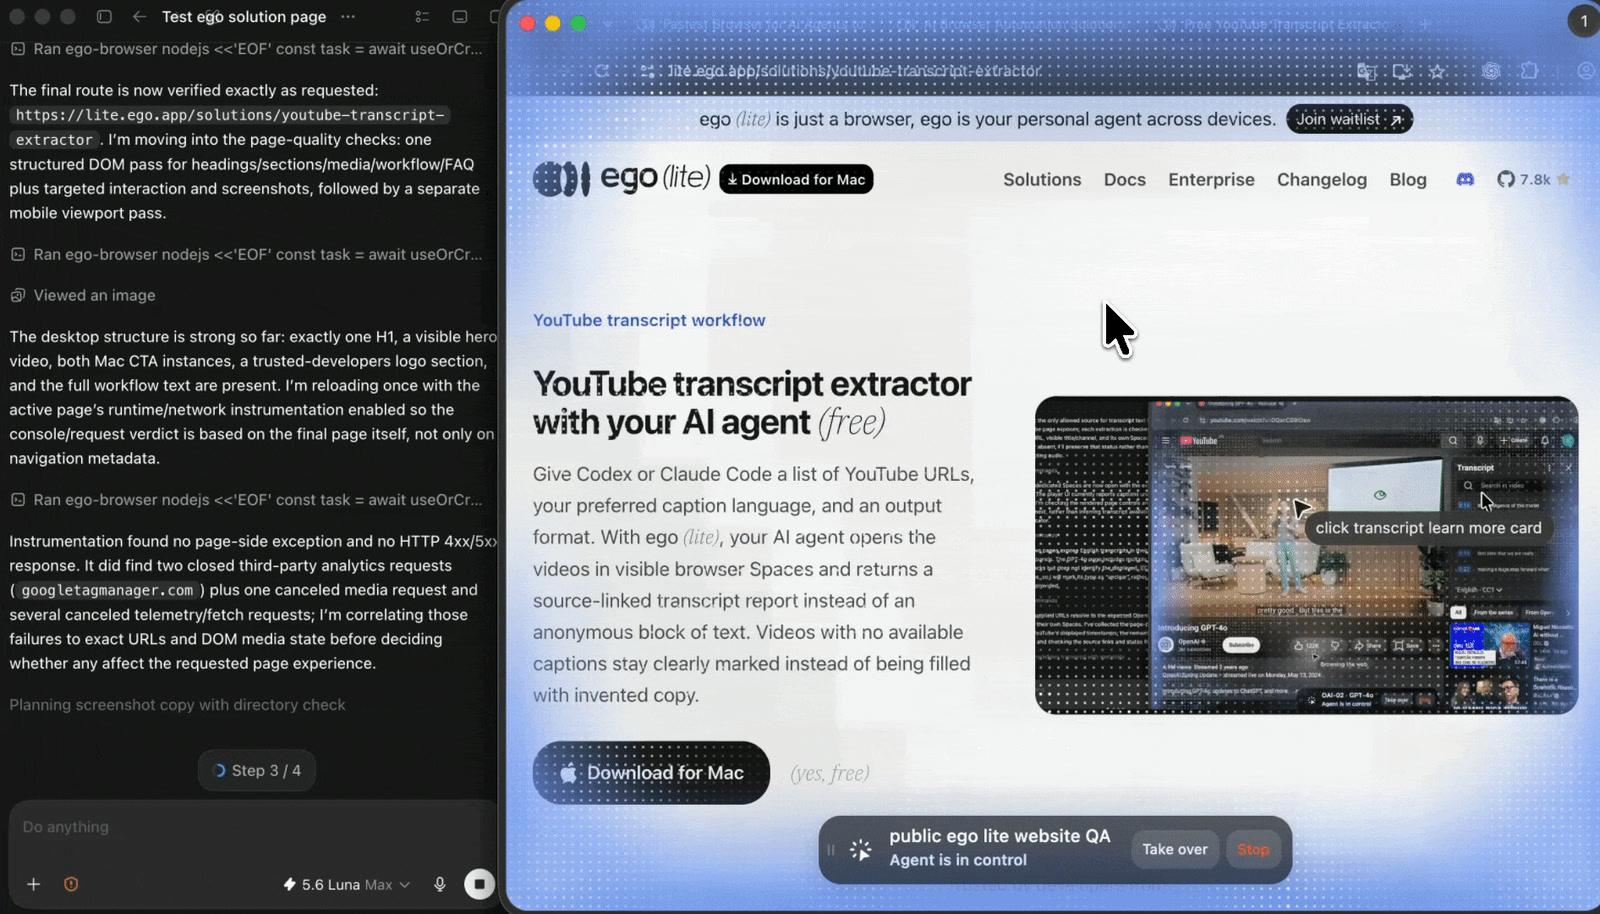The width and height of the screenshot is (1600, 914).
Task: Click the translate page icon in address bar
Action: (x=1366, y=71)
